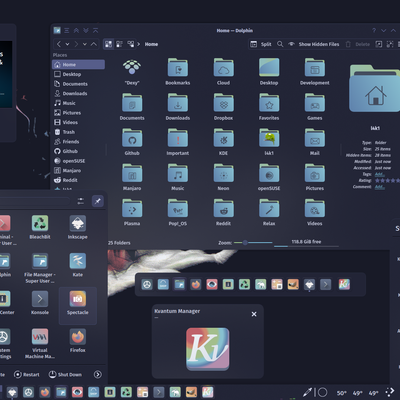Open the Development folder
This screenshot has height=400, width=400.
coord(315,72)
